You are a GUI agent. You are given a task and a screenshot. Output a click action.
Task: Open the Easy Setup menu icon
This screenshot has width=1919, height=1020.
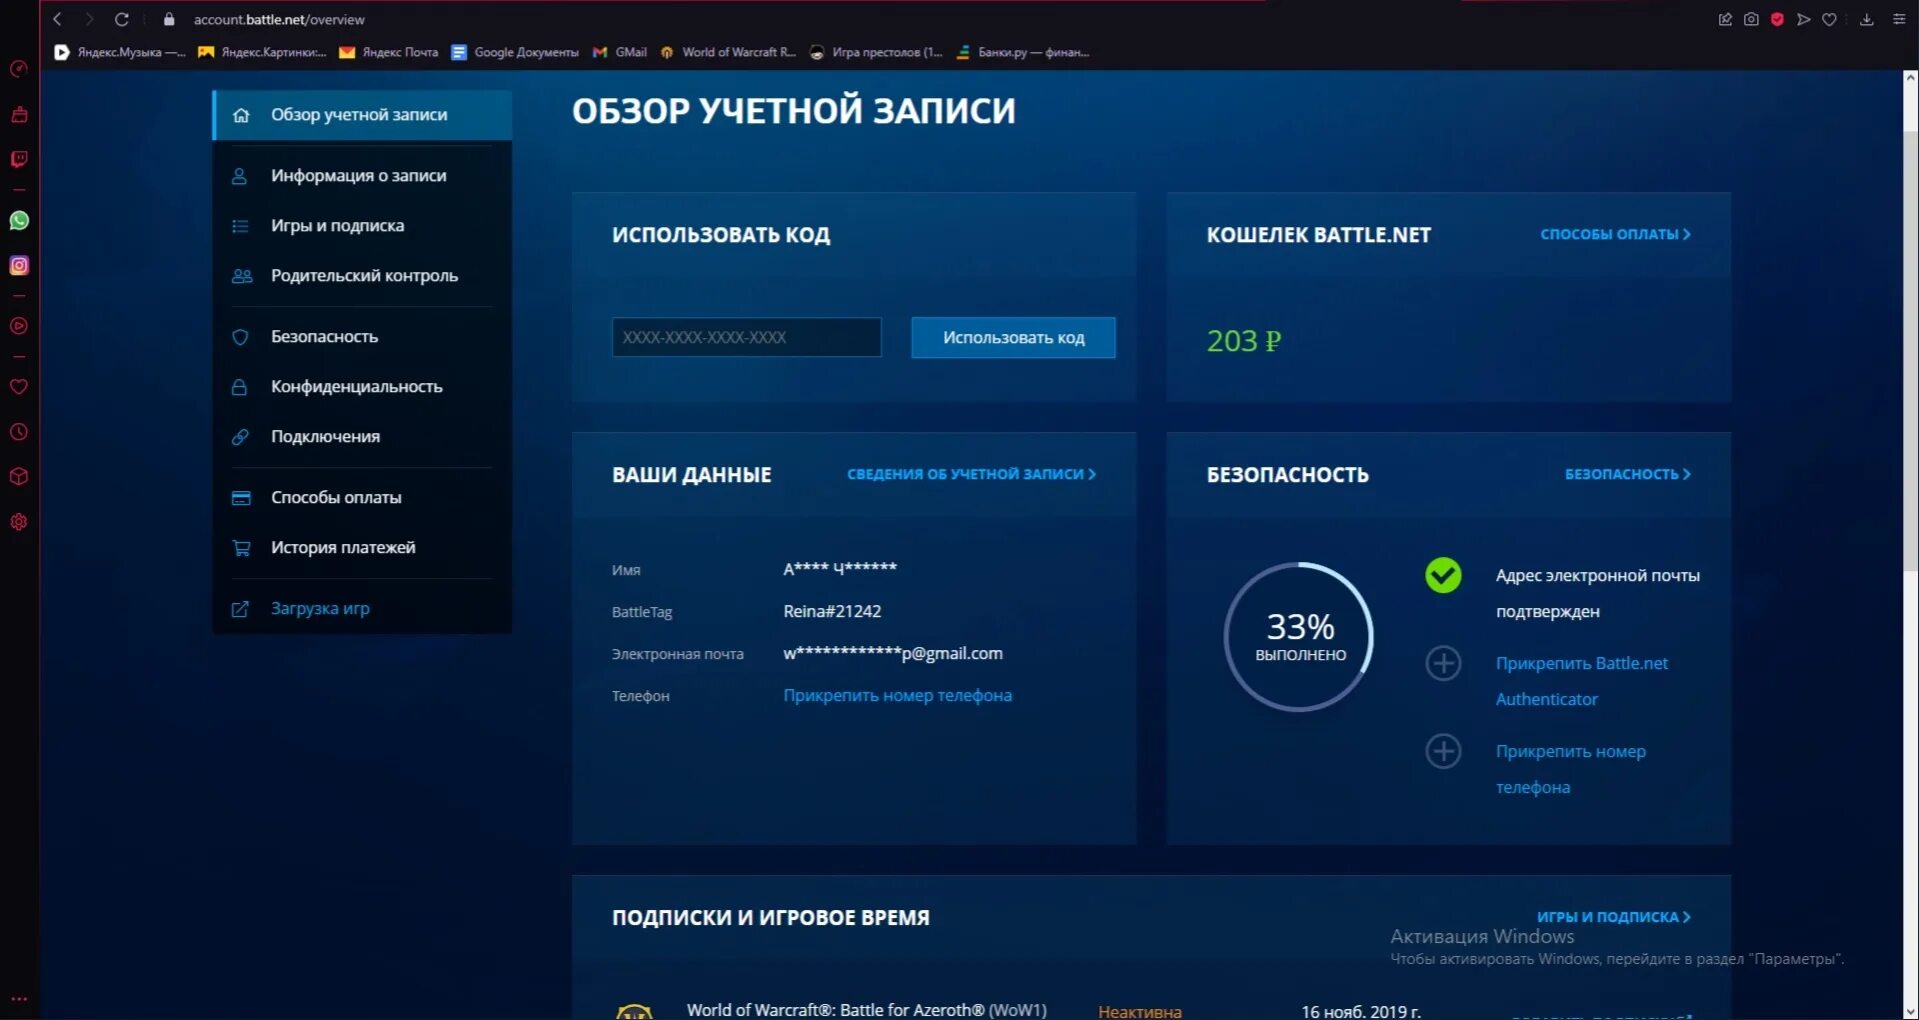pos(1899,19)
